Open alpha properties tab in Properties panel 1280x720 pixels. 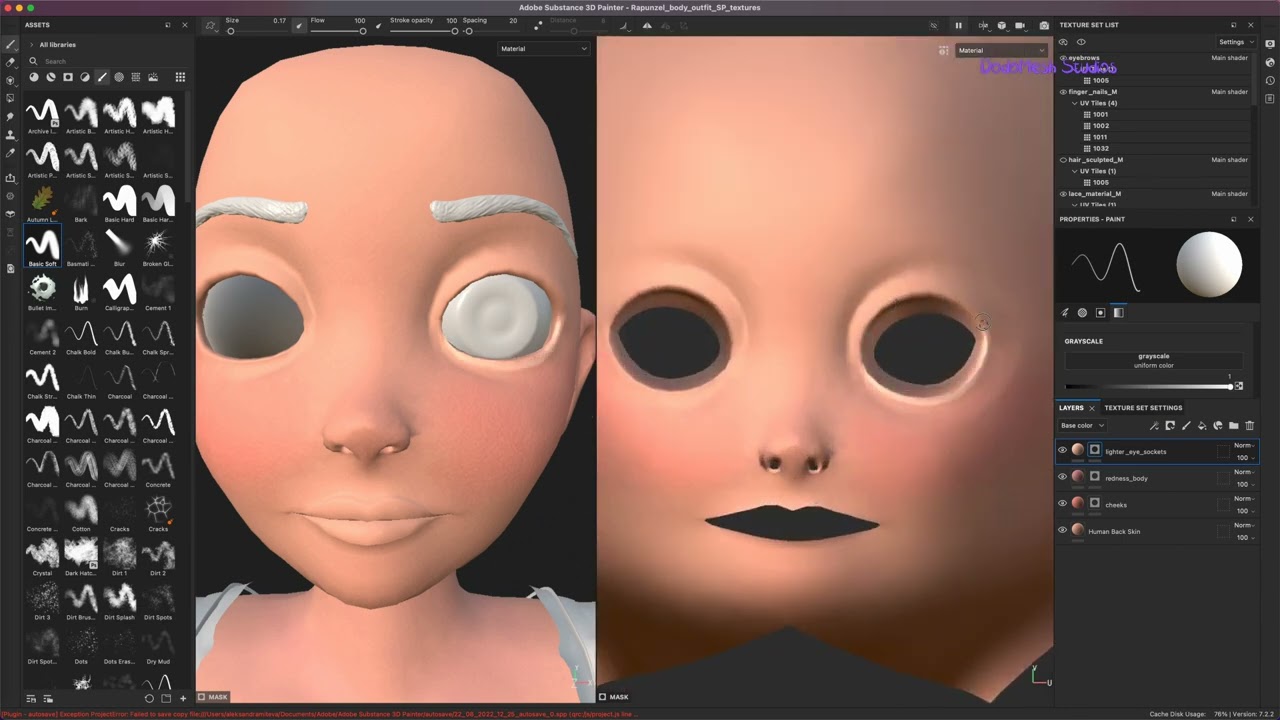click(x=1082, y=313)
